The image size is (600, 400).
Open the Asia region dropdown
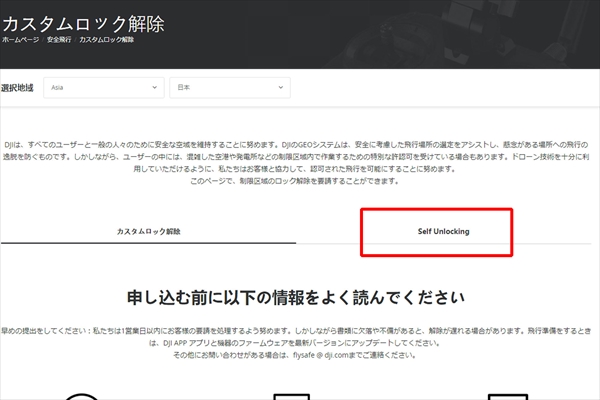coord(104,88)
